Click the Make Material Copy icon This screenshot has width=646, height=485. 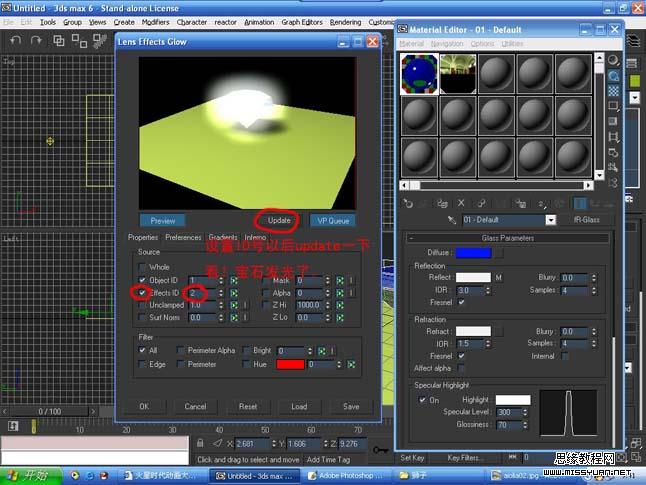click(x=481, y=203)
